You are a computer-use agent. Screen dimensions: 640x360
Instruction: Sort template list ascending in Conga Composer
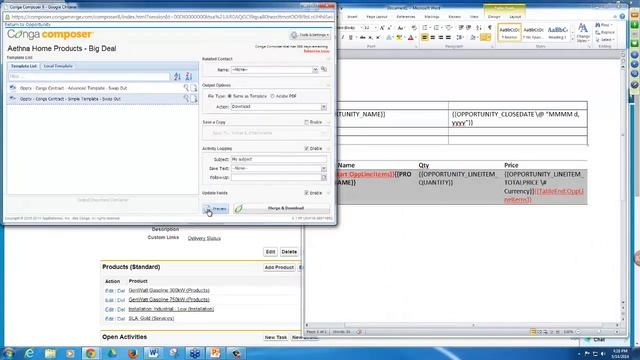point(177,76)
